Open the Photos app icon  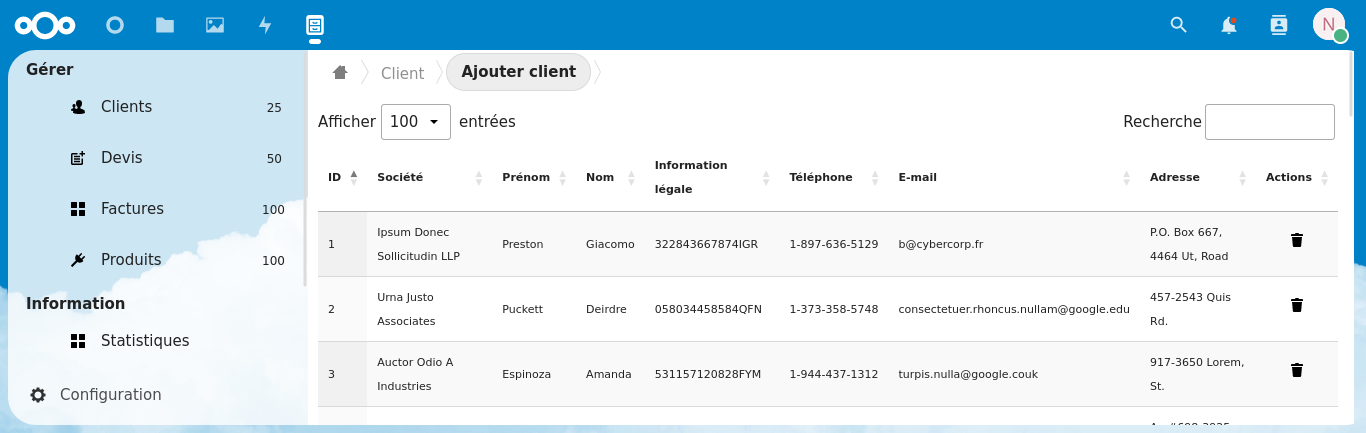215,25
